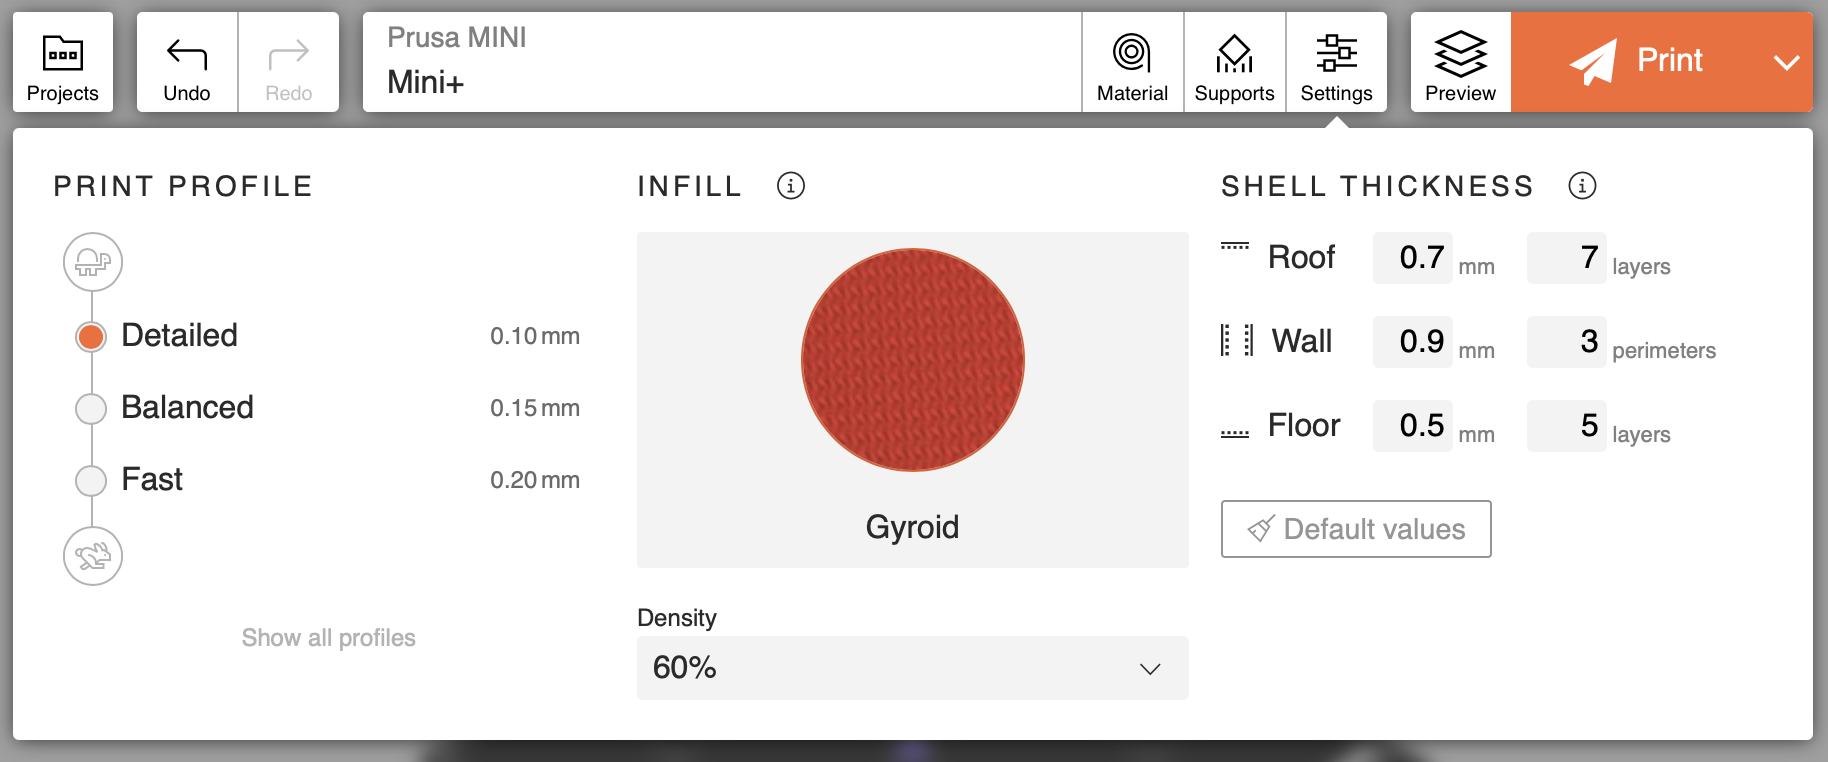The height and width of the screenshot is (762, 1828).
Task: Click the turtle slowest-profile icon
Action: 93,262
